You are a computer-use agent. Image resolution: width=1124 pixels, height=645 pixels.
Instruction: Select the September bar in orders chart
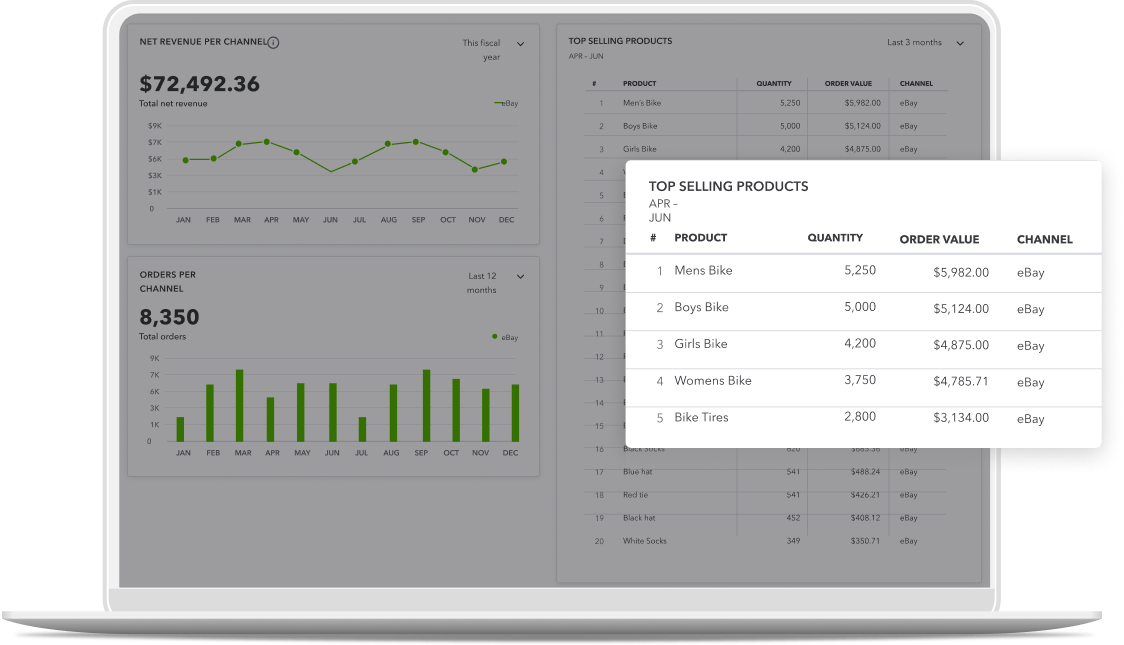click(x=426, y=406)
